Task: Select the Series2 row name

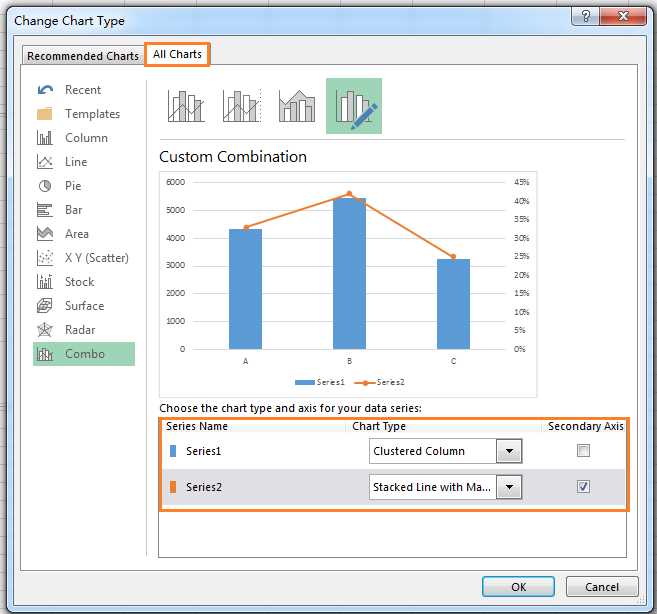Action: coord(204,487)
